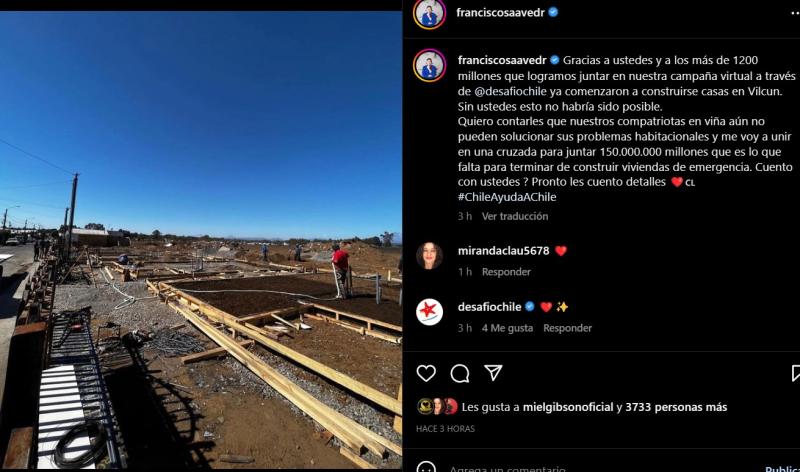800x472 pixels.
Task: Open mielgibsonoficial profile from likes
Action: pyautogui.click(x=568, y=407)
